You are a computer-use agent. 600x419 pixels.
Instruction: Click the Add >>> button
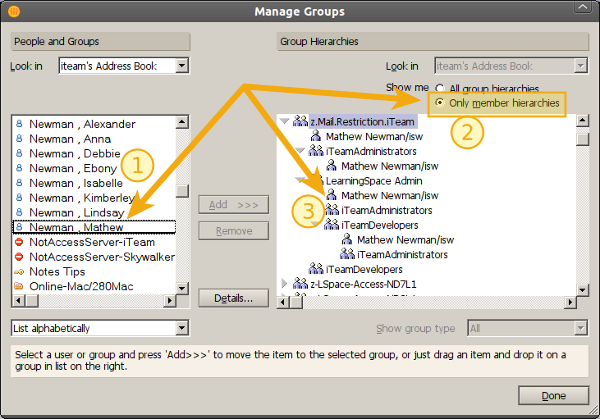pyautogui.click(x=233, y=205)
